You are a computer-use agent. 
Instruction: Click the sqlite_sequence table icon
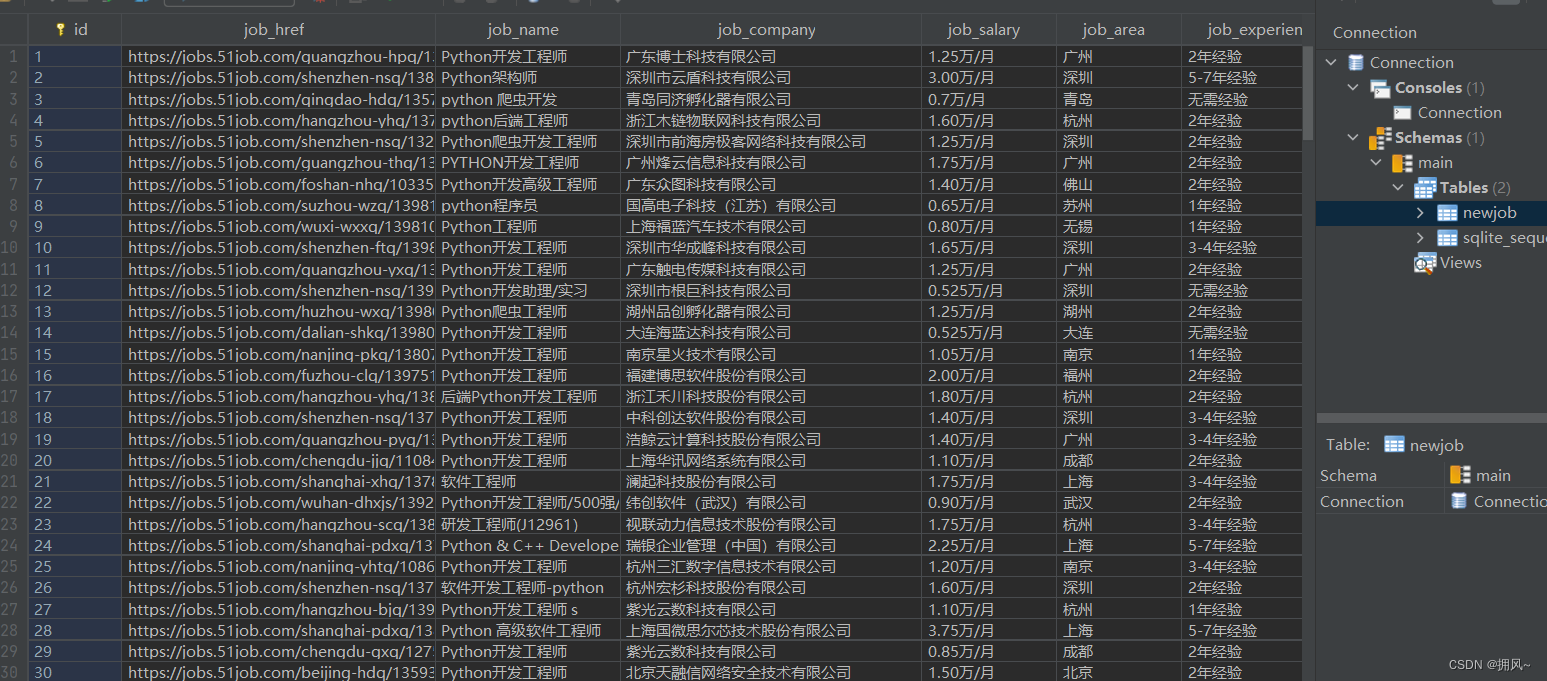[1447, 238]
